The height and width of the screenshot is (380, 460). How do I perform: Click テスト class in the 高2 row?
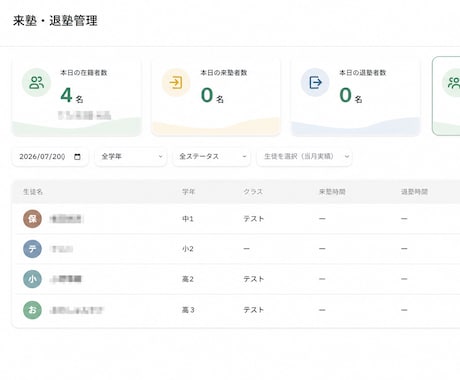[254, 279]
